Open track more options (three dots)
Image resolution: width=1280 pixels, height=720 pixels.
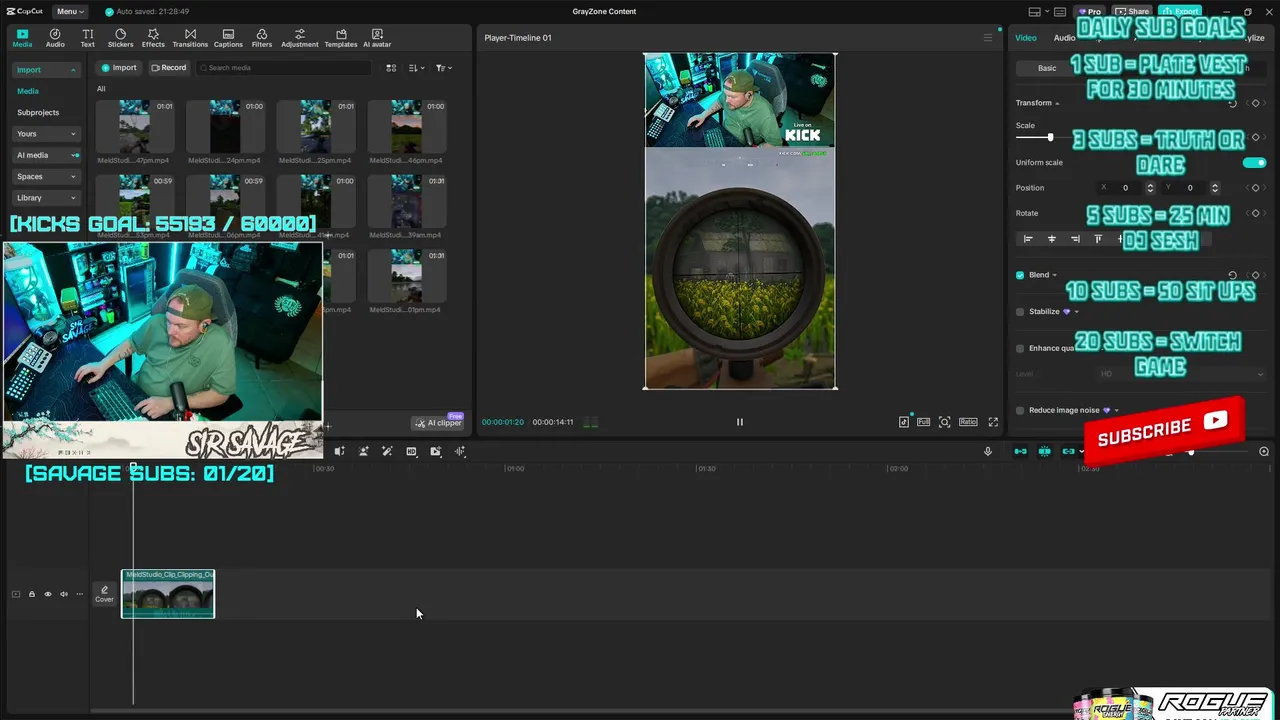[80, 594]
